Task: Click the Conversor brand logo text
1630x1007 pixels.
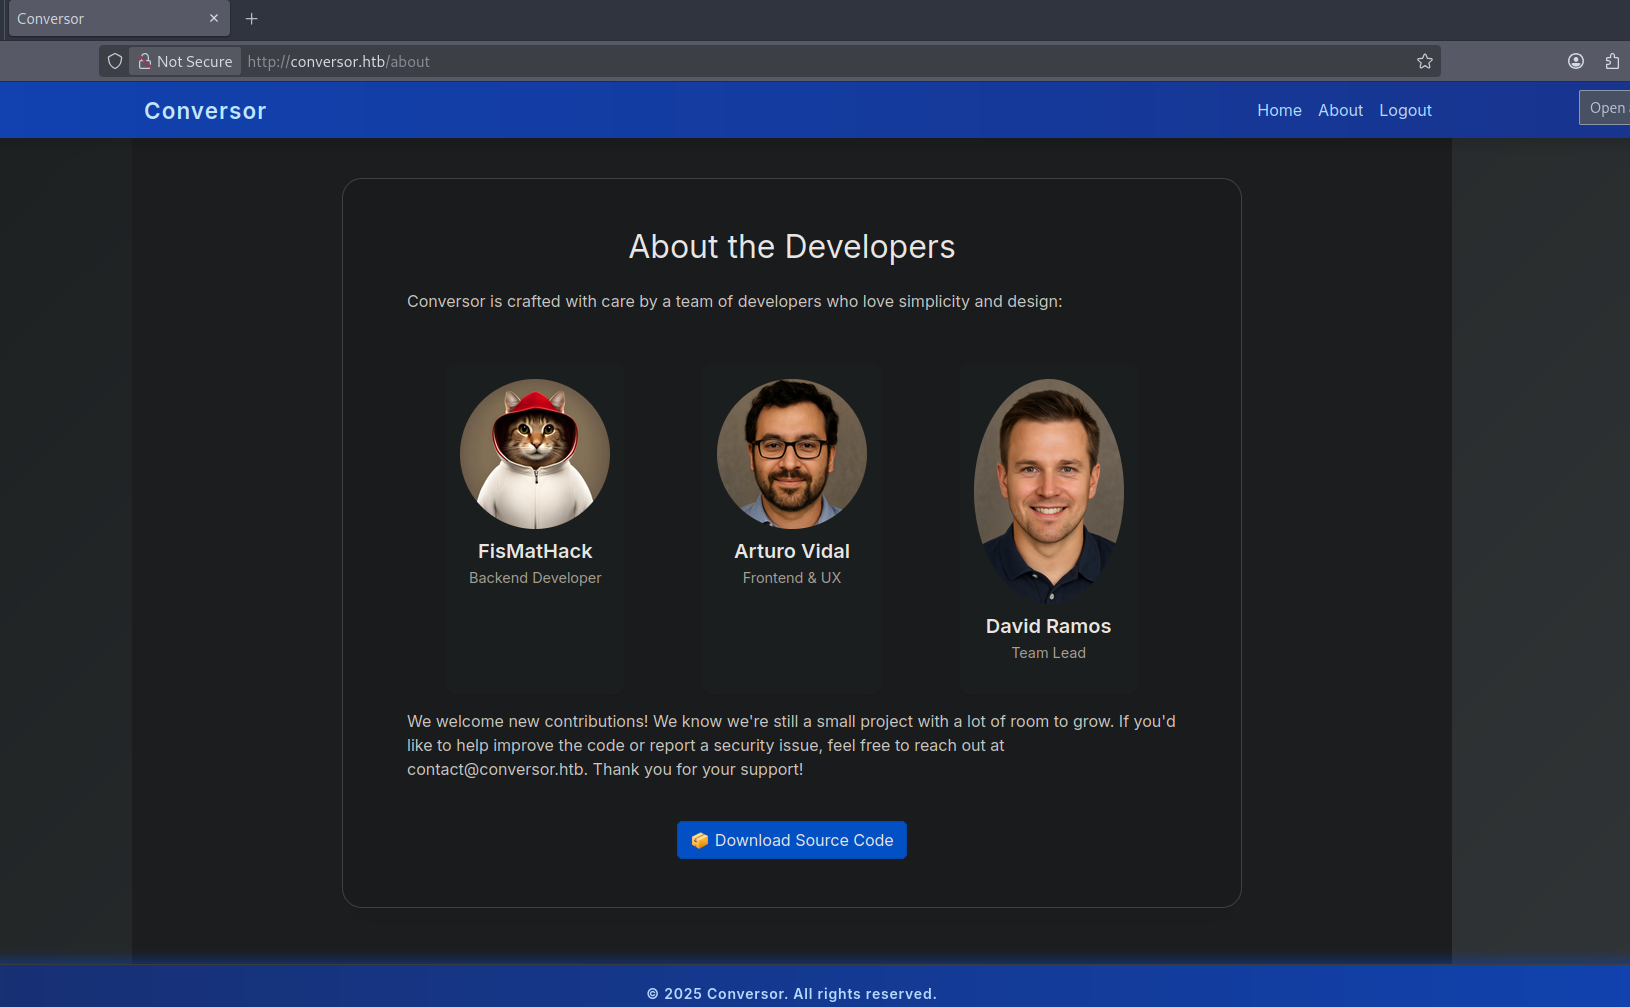Action: pyautogui.click(x=205, y=111)
